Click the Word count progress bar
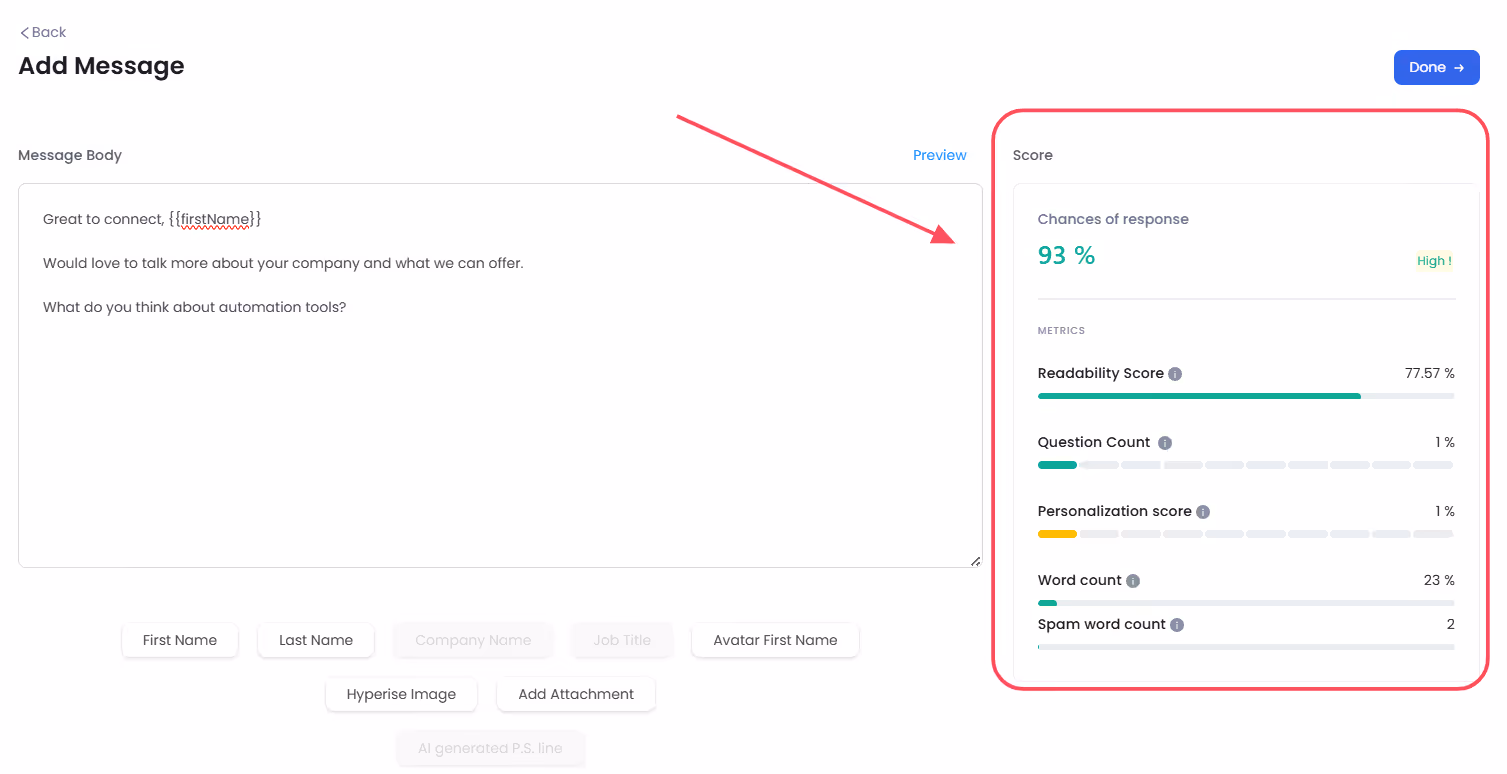1507x774 pixels. point(1246,603)
